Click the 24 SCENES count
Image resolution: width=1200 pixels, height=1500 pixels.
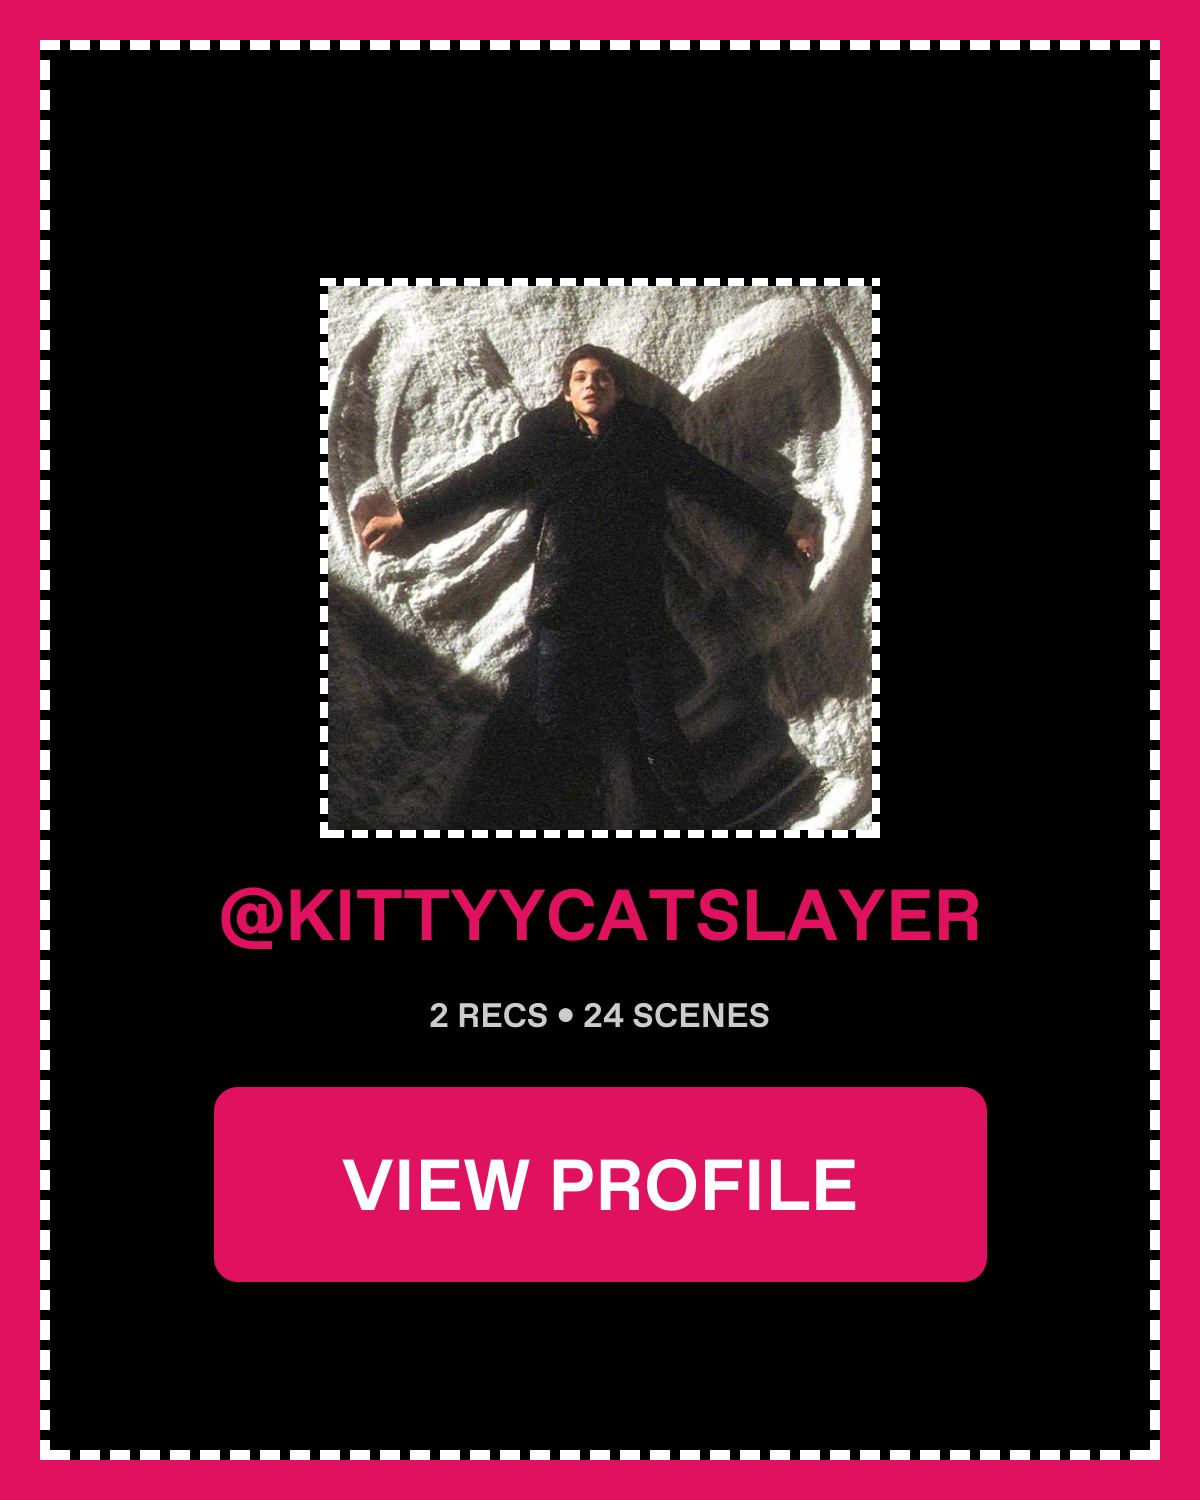pos(676,1016)
